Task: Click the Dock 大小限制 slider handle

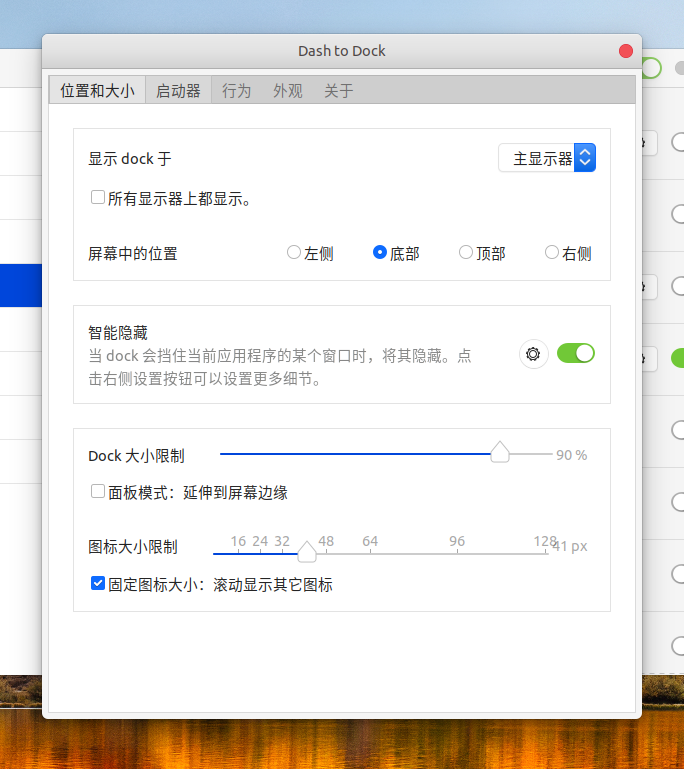Action: (500, 452)
